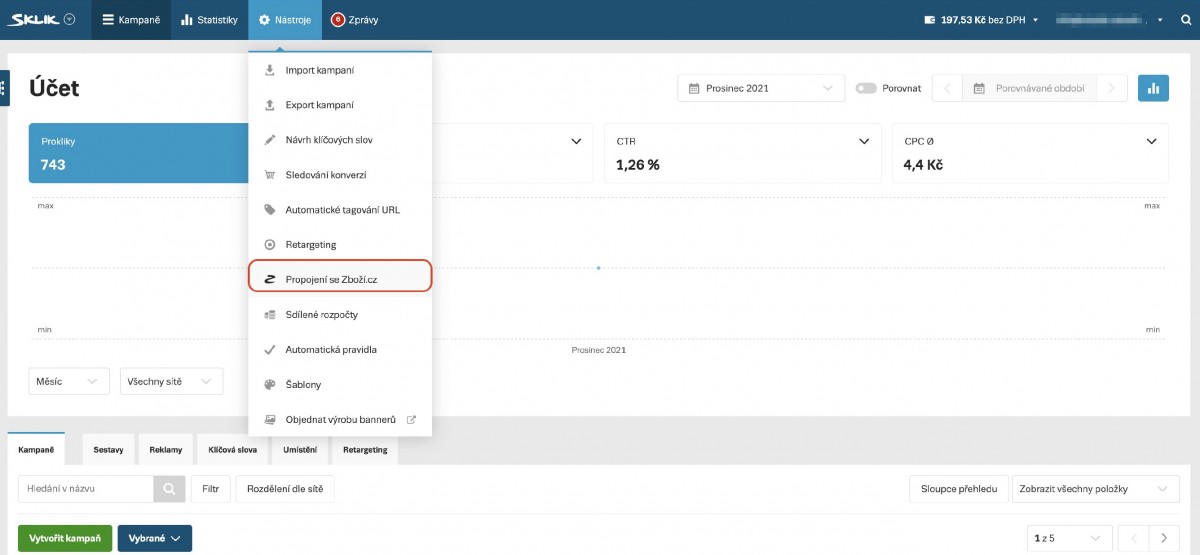This screenshot has width=1200, height=555.
Task: Click the Vytvořit kampaň button
Action: tap(65, 538)
